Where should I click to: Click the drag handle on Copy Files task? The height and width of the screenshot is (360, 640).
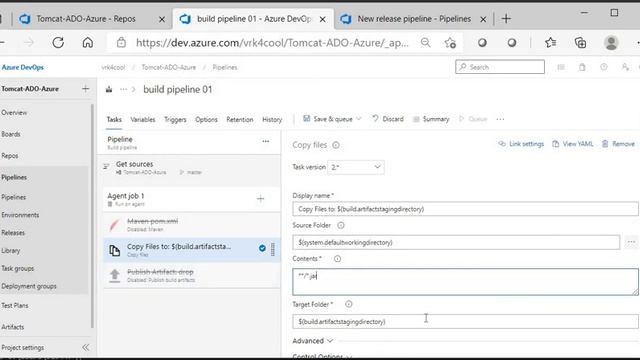point(273,249)
